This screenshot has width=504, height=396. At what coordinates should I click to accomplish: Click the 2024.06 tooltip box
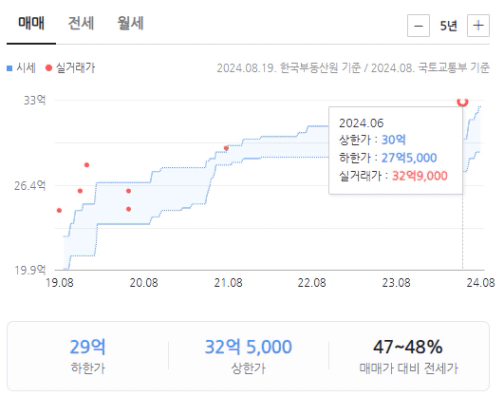coord(395,150)
